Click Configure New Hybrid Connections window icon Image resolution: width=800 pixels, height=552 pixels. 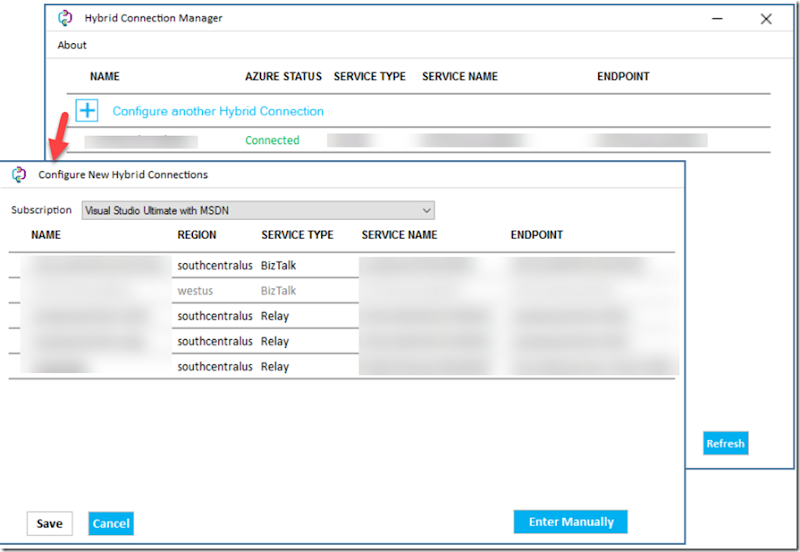point(19,174)
